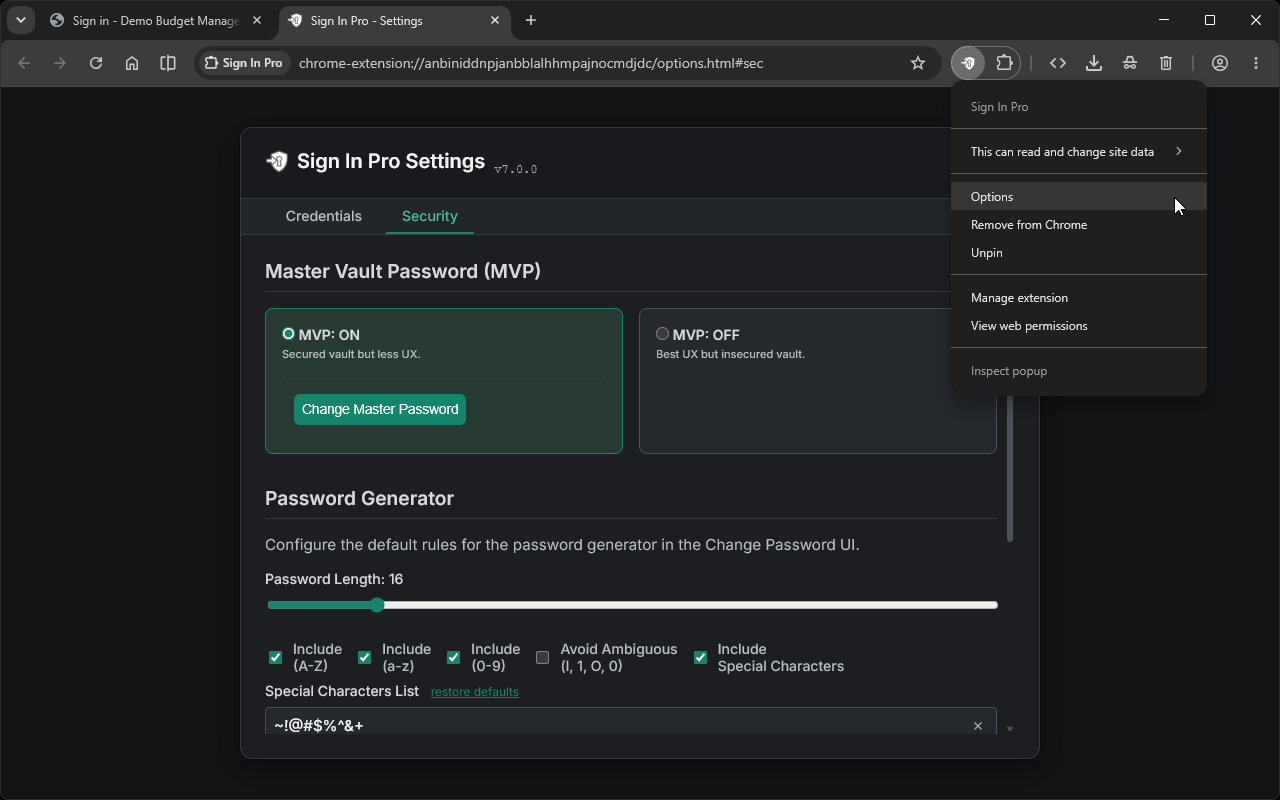
Task: Open the Chrome profile avatar icon
Action: coord(1220,63)
